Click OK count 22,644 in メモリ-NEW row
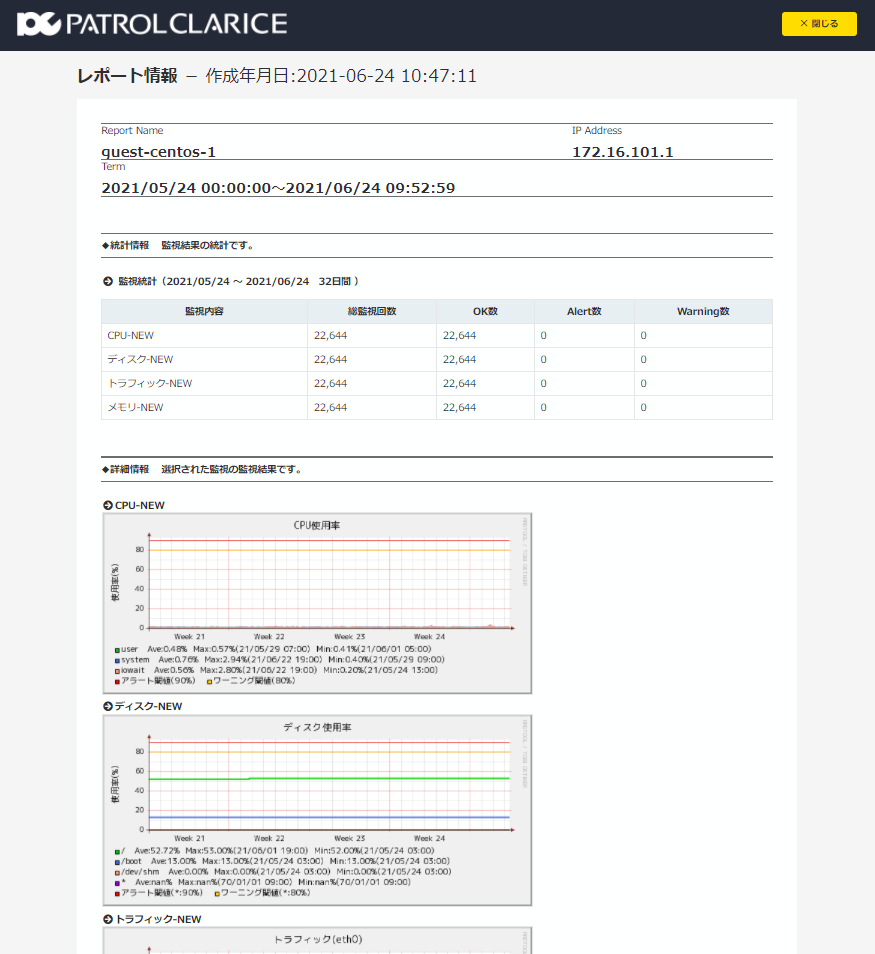The width and height of the screenshot is (875, 954). [x=459, y=408]
